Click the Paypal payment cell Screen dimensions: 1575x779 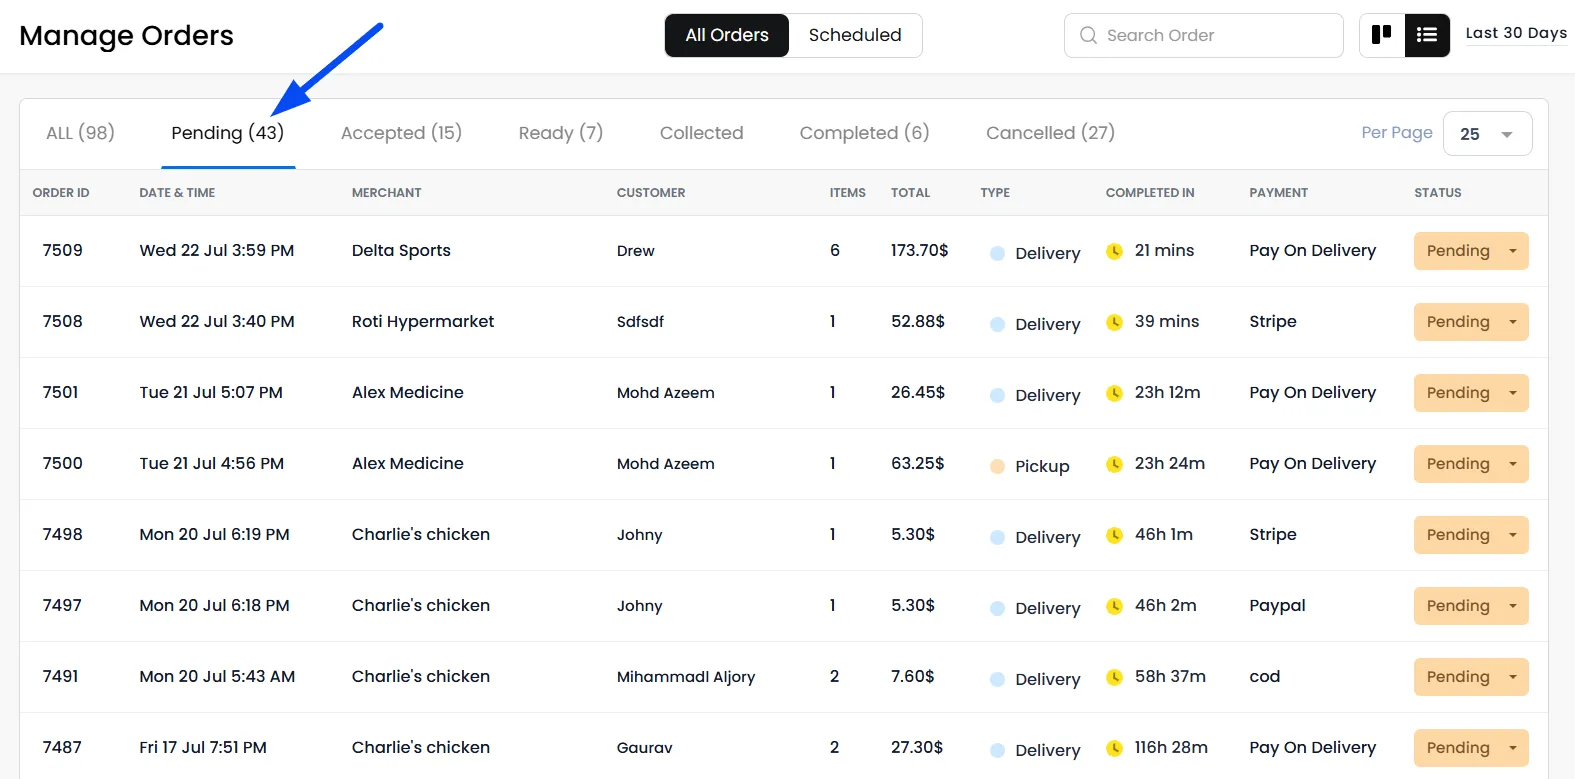[1277, 606]
